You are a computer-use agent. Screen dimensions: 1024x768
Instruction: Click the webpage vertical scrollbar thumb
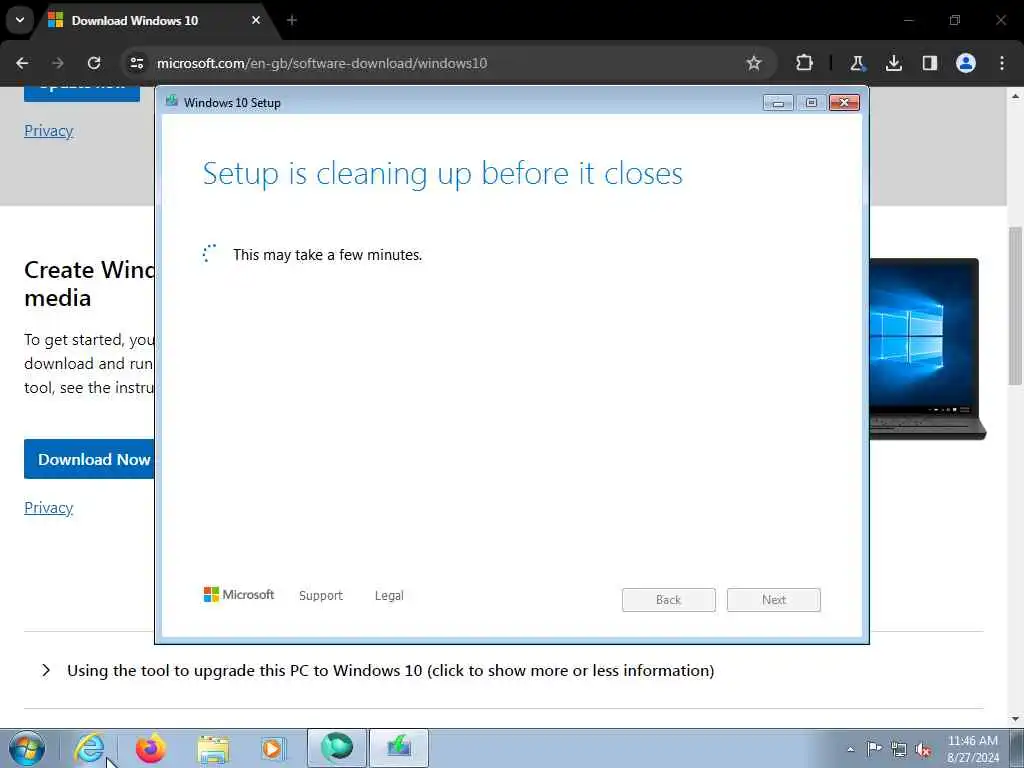[x=1015, y=306]
